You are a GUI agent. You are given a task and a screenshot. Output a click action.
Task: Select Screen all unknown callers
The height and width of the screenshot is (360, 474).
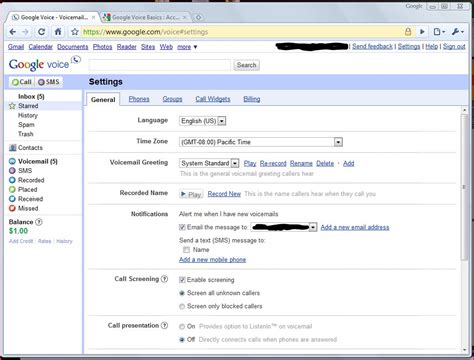(x=182, y=293)
